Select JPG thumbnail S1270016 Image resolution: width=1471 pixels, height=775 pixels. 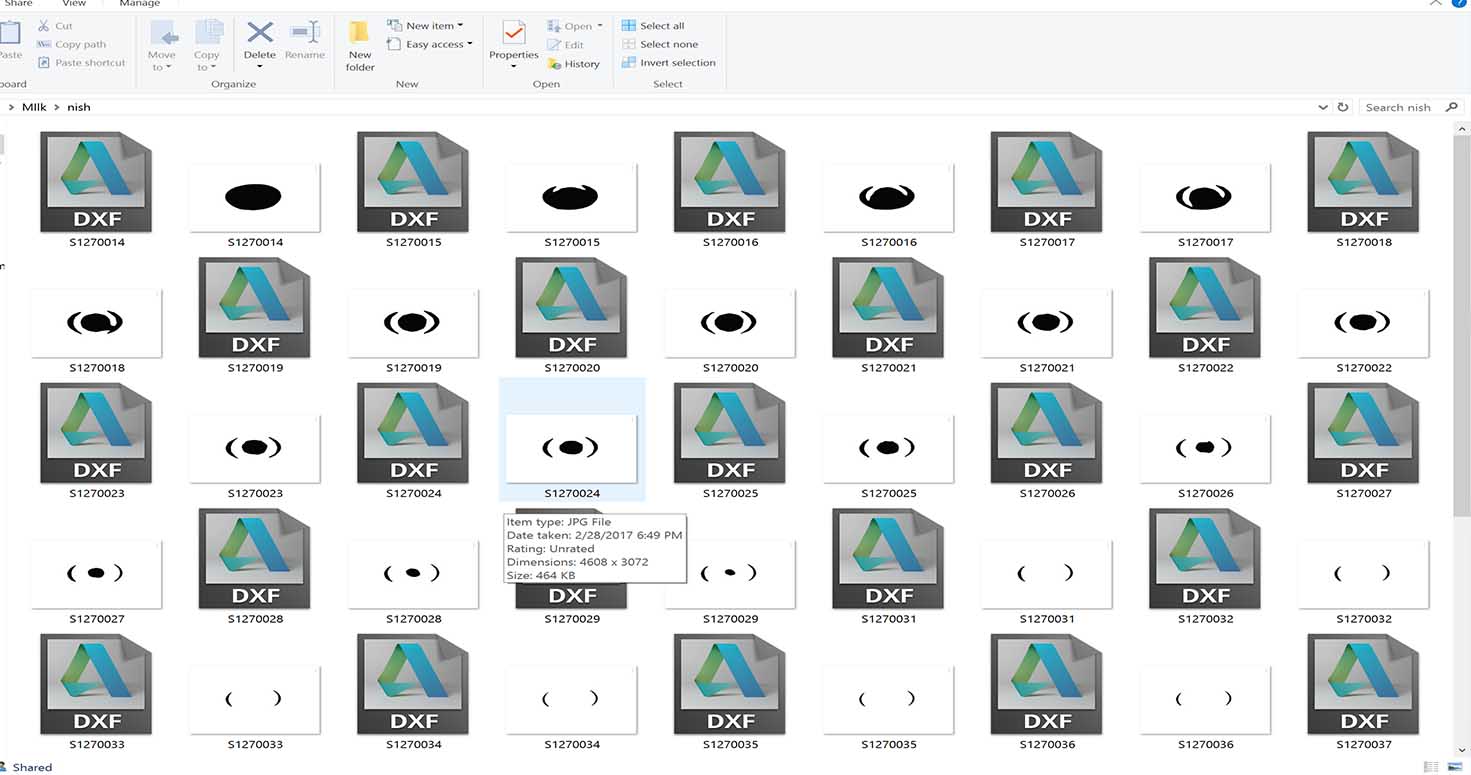coord(889,197)
